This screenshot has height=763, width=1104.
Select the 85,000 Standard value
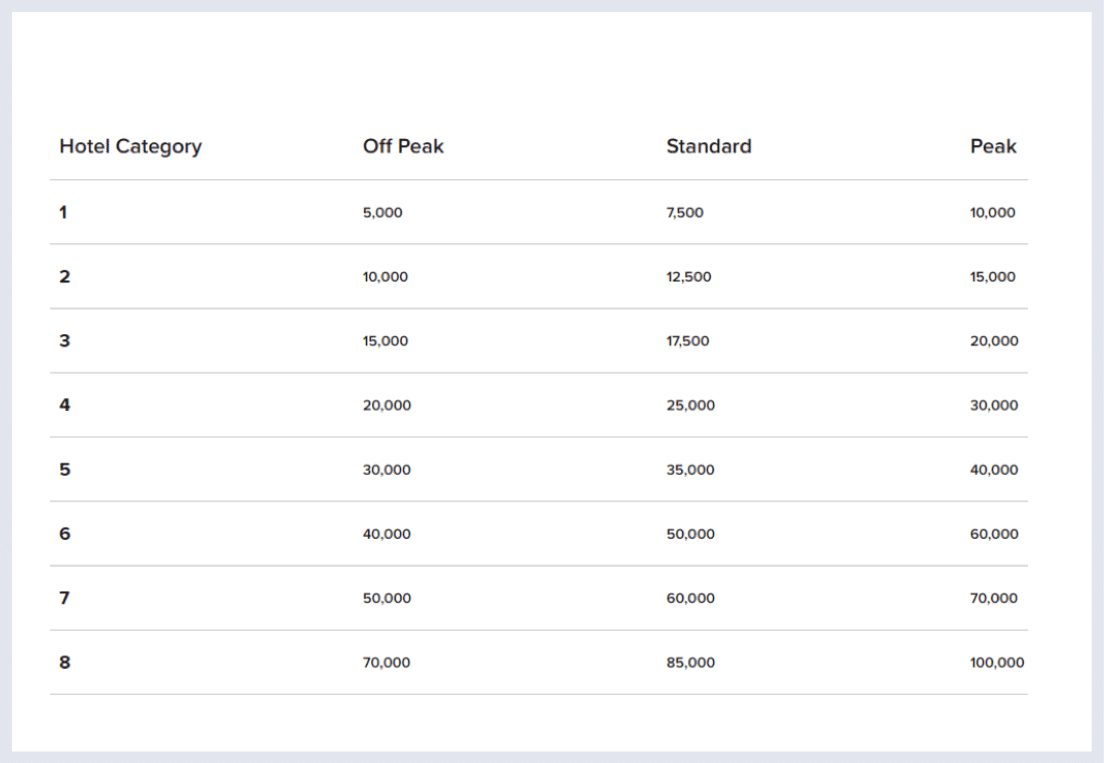point(690,663)
